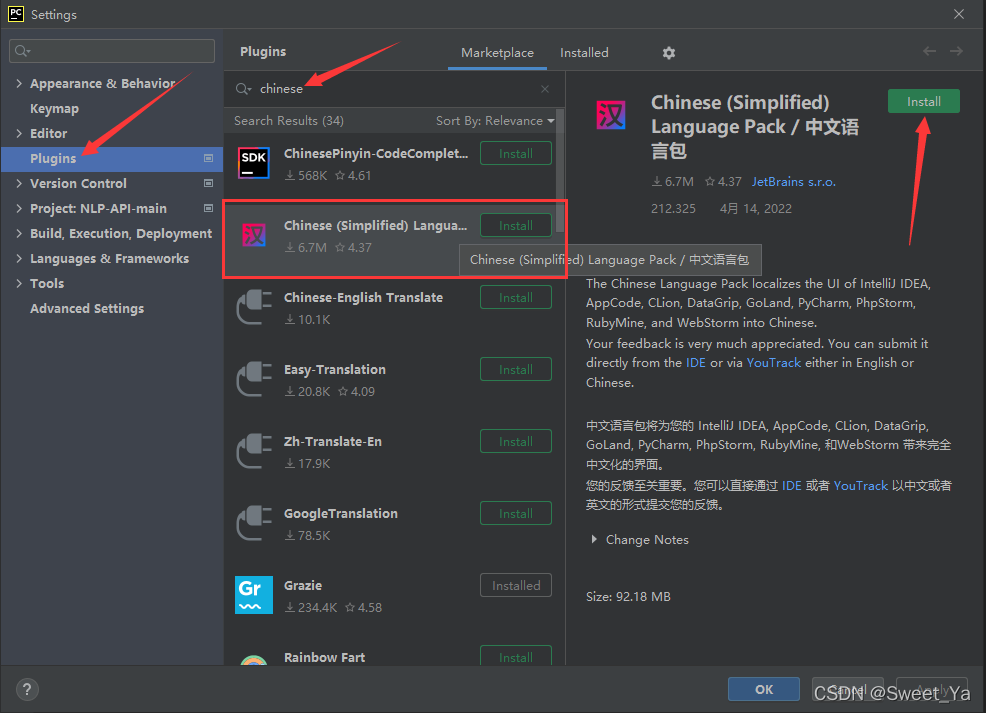The height and width of the screenshot is (713, 986).
Task: Switch to the Marketplace tab
Action: point(497,53)
